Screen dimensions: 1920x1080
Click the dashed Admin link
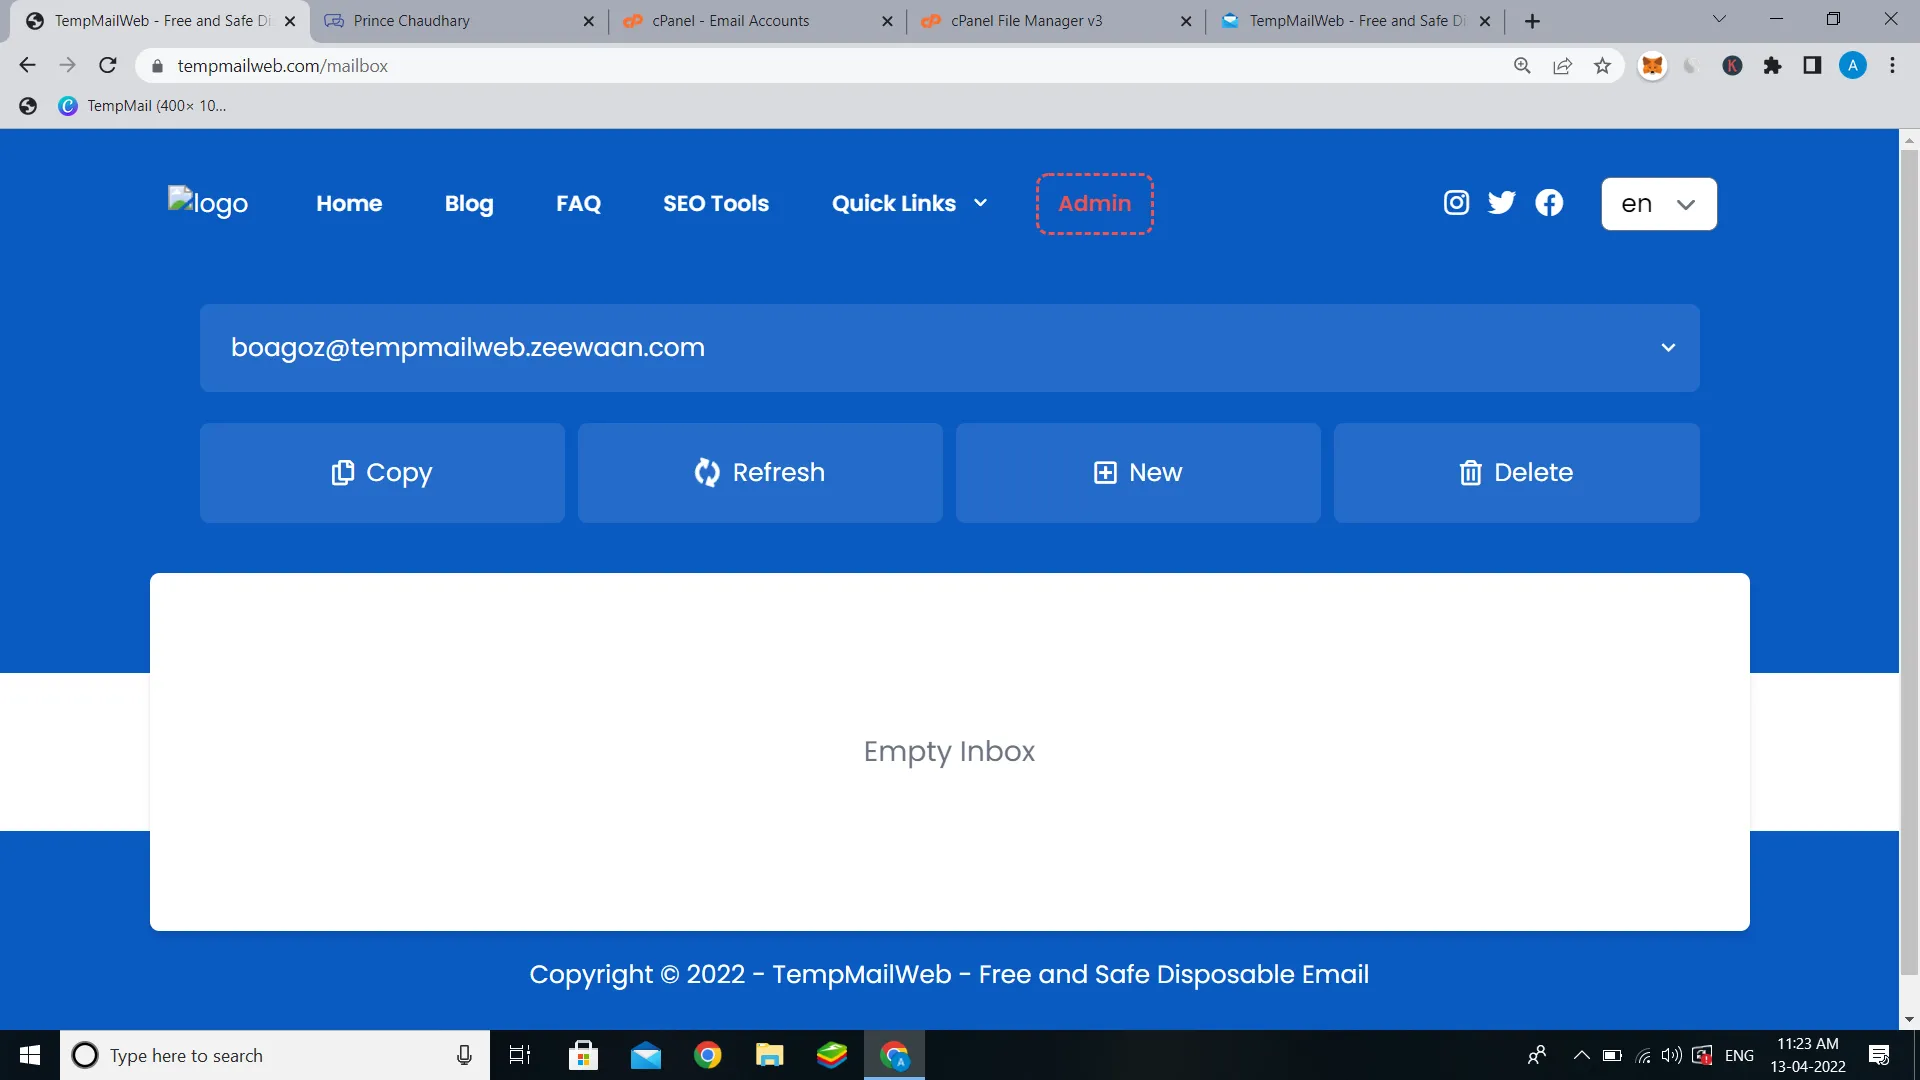[1094, 203]
